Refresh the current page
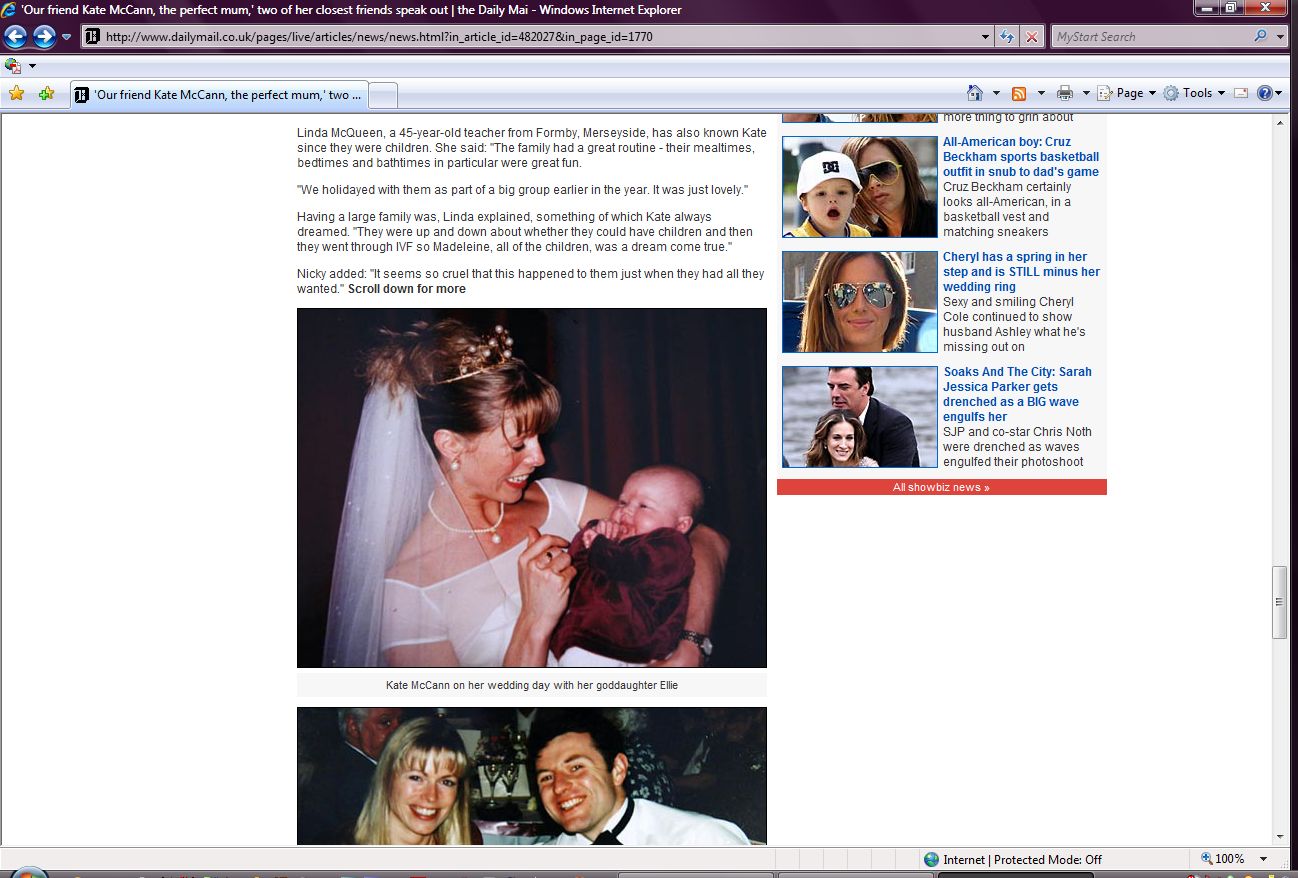The height and width of the screenshot is (878, 1298). click(x=1008, y=37)
